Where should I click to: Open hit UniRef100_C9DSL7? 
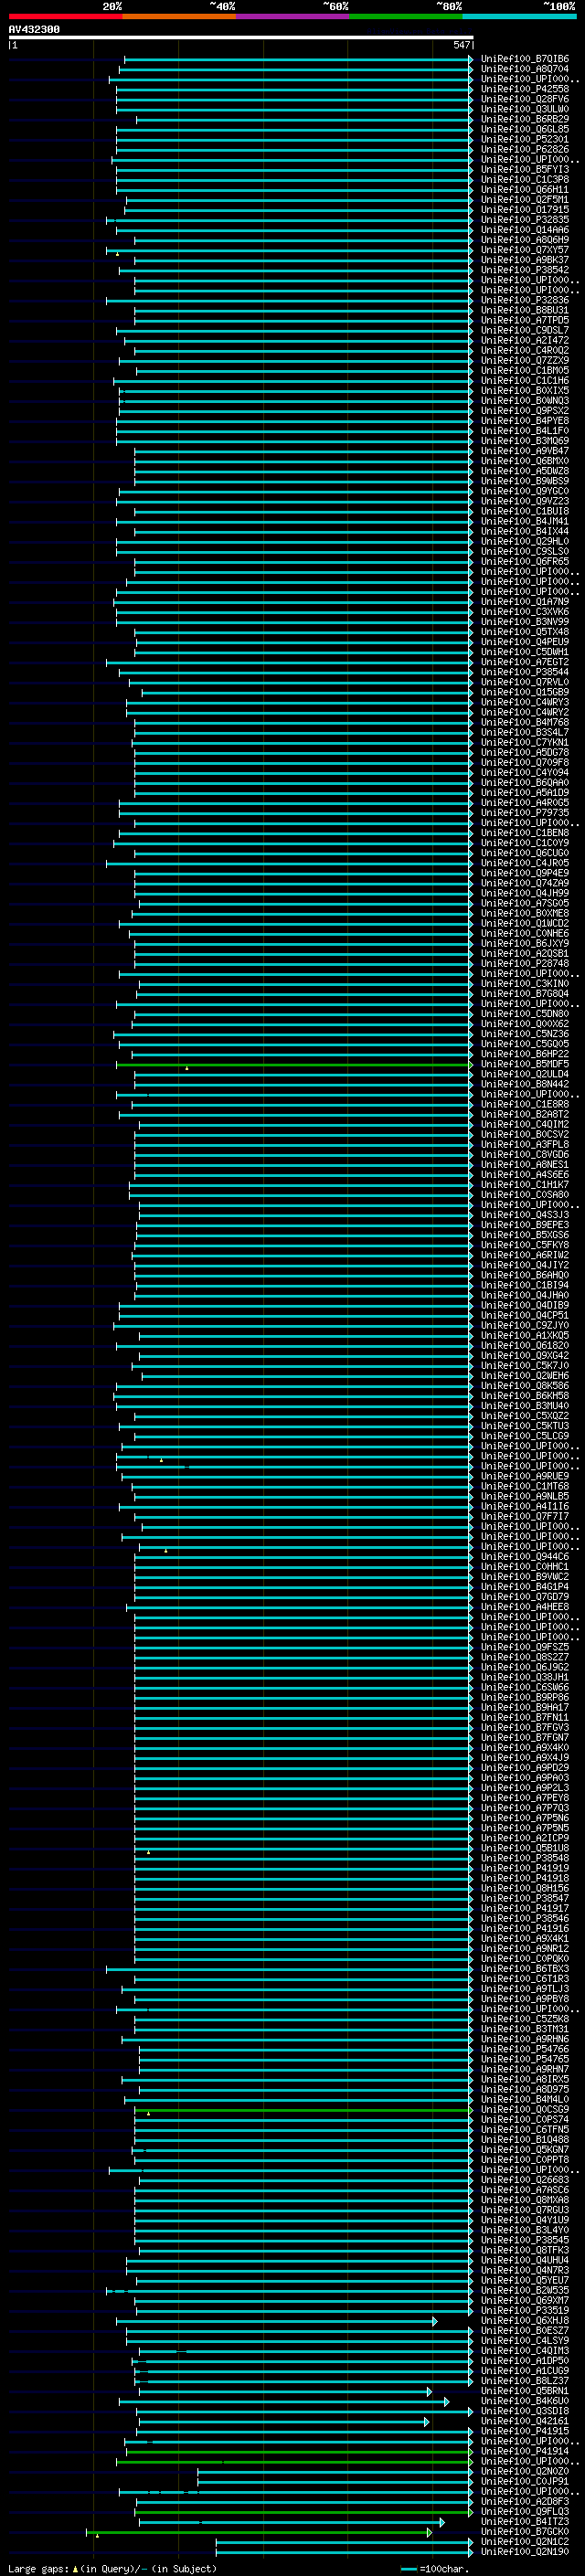[525, 330]
